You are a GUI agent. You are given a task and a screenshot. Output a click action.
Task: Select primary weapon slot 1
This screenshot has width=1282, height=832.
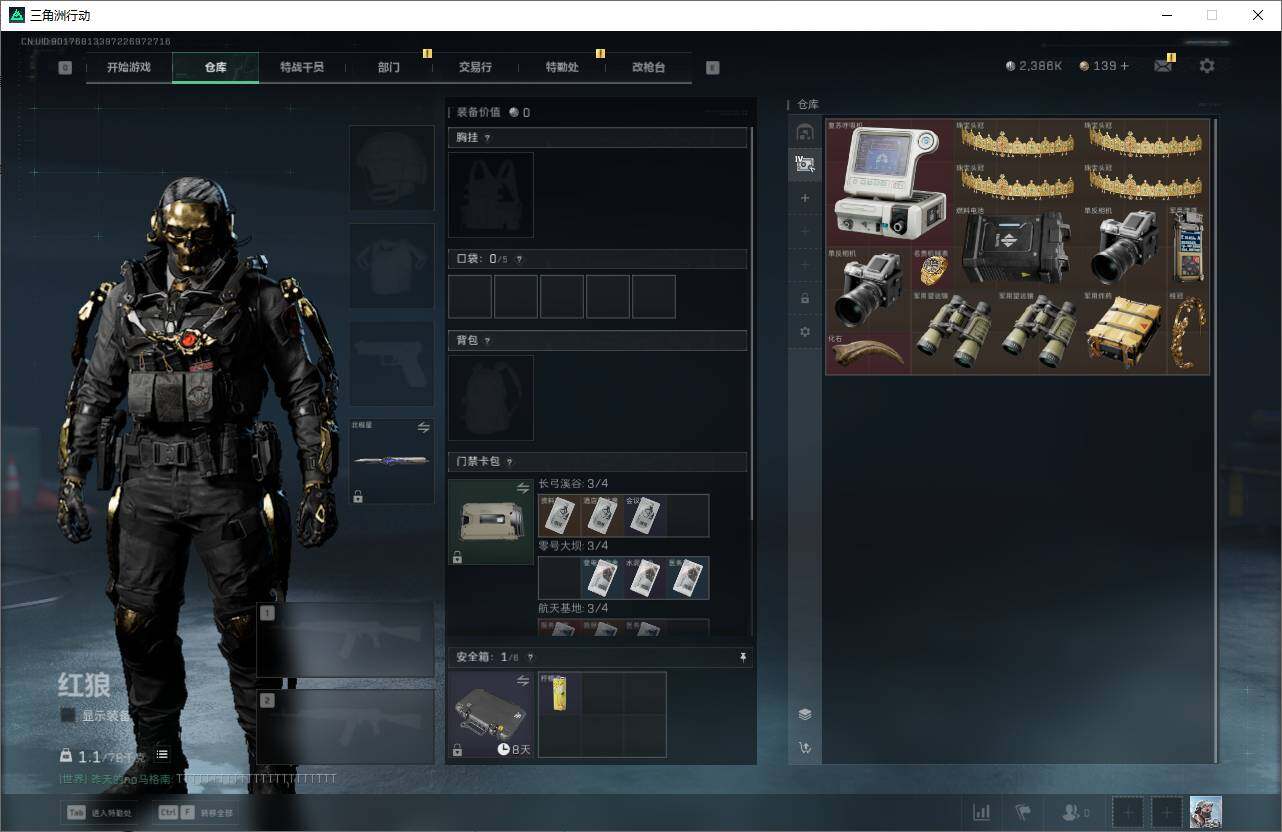point(346,640)
